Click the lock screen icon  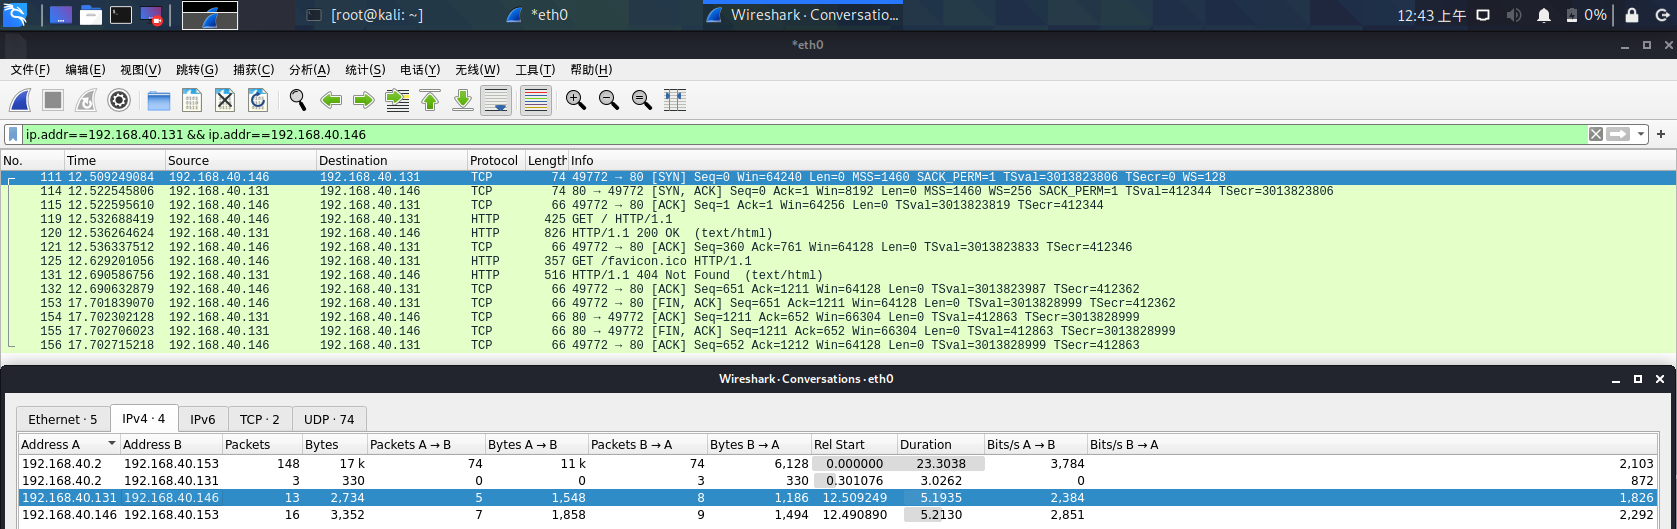[1632, 15]
